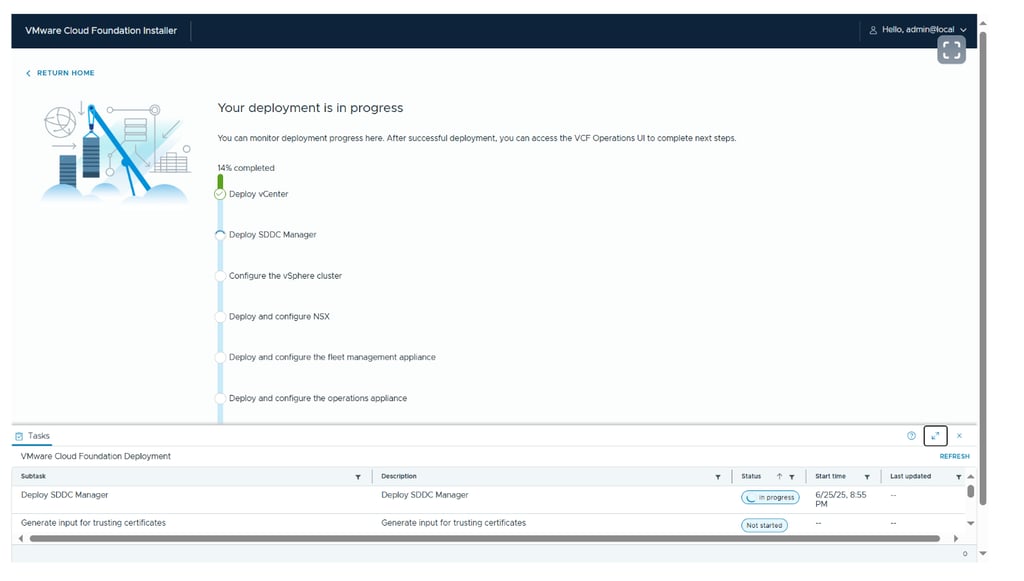Click the 6/25/25, 8:55 PM start time
This screenshot has width=1024, height=581.
(x=840, y=499)
